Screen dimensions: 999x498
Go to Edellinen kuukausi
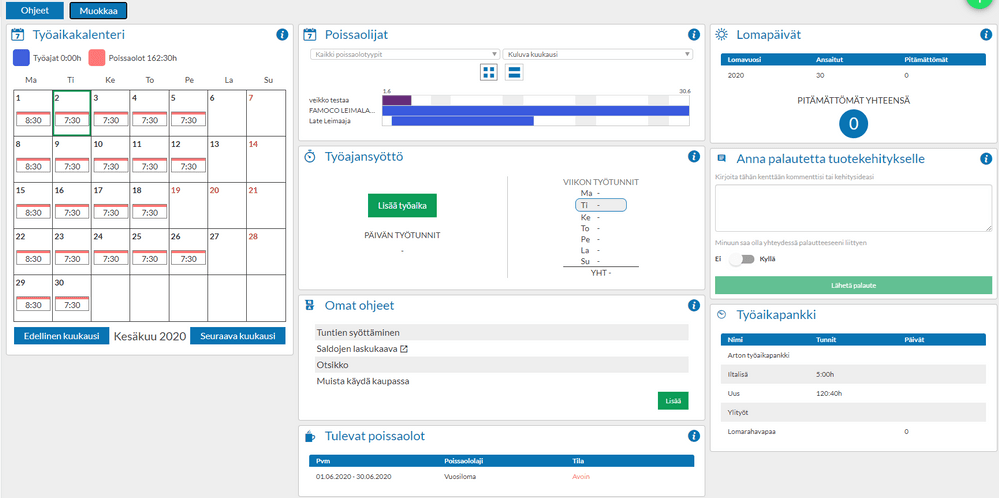click(61, 336)
